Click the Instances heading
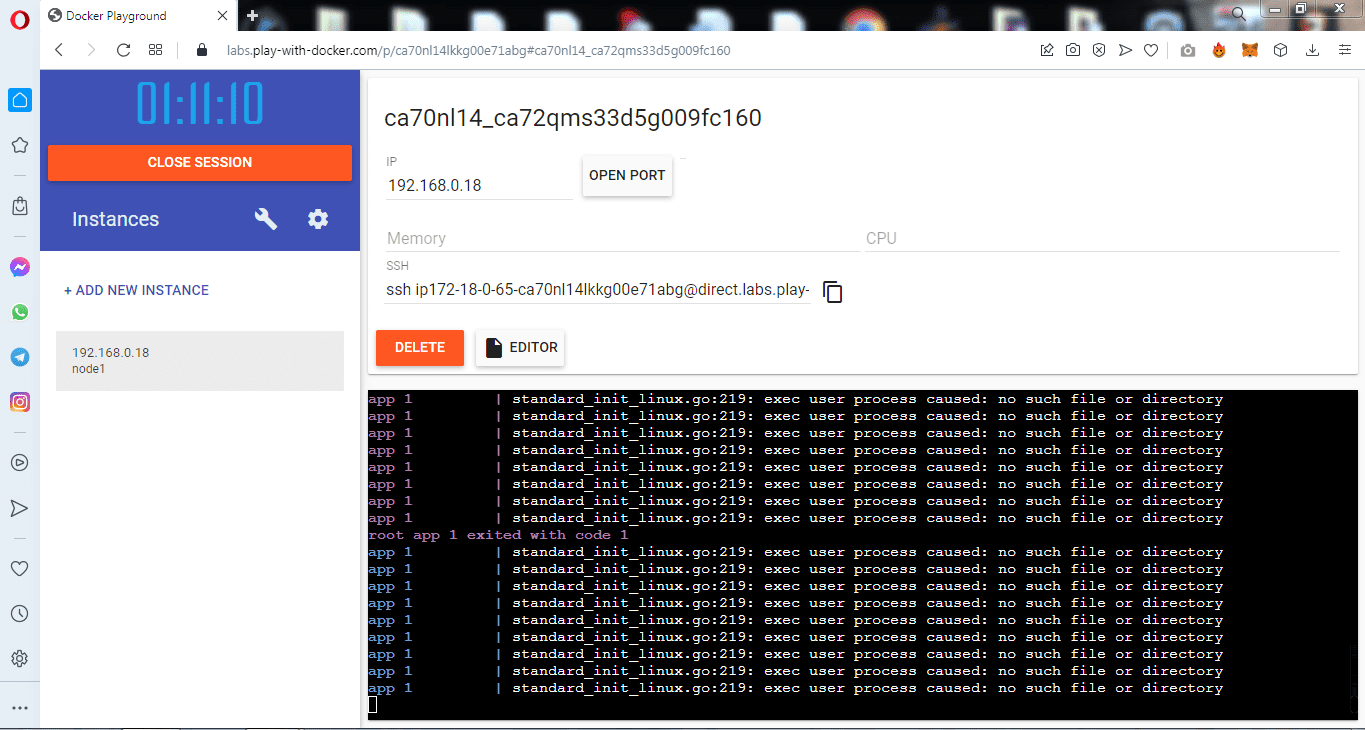The image size is (1365, 730). pos(115,219)
